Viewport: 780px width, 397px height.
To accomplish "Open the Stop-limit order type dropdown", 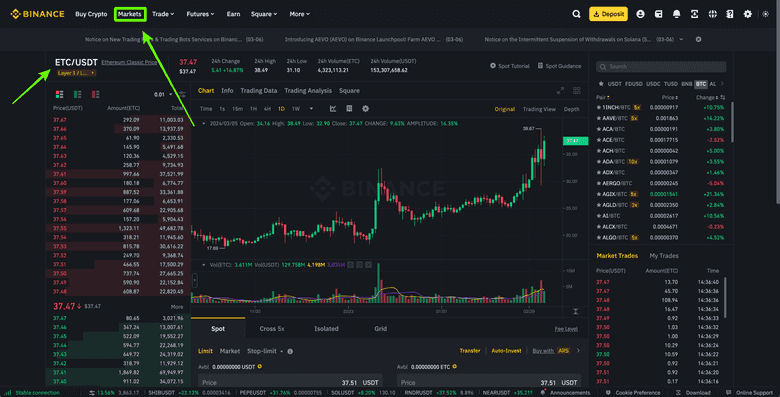I will (265, 351).
